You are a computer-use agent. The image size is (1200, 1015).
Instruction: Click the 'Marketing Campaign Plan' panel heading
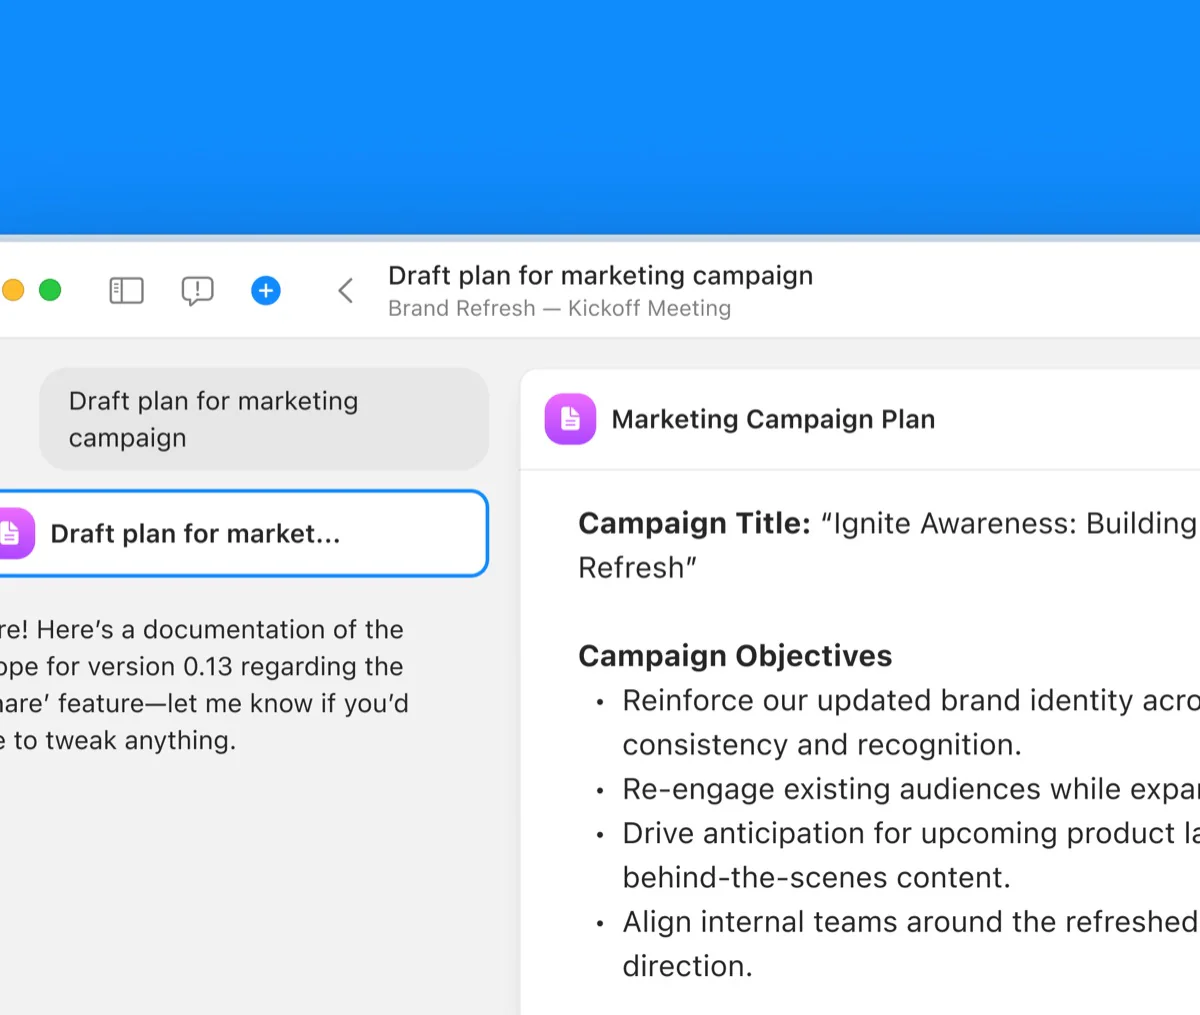tap(773, 419)
